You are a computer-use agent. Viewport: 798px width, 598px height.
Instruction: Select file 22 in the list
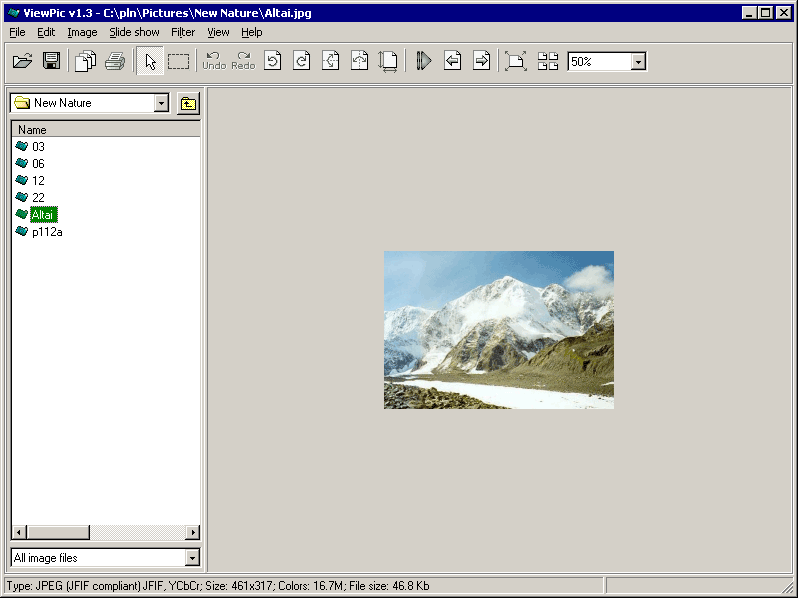pos(38,197)
